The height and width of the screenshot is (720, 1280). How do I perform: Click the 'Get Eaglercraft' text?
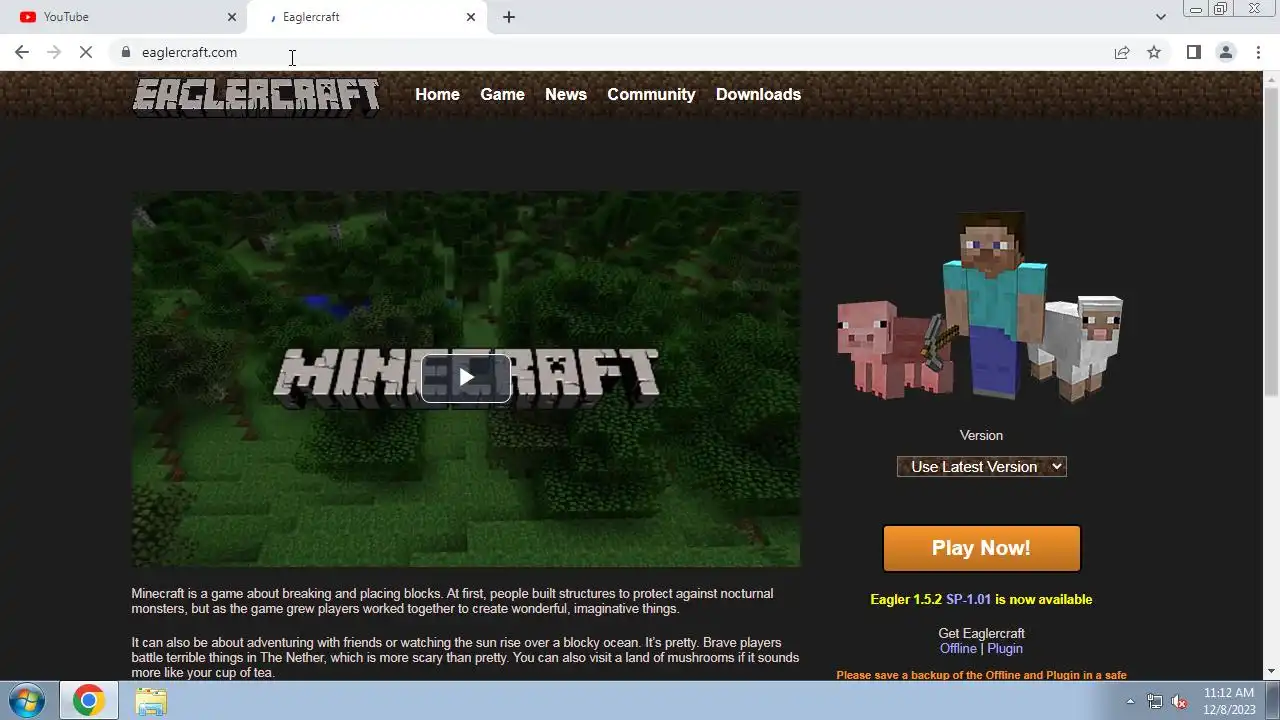click(x=981, y=633)
